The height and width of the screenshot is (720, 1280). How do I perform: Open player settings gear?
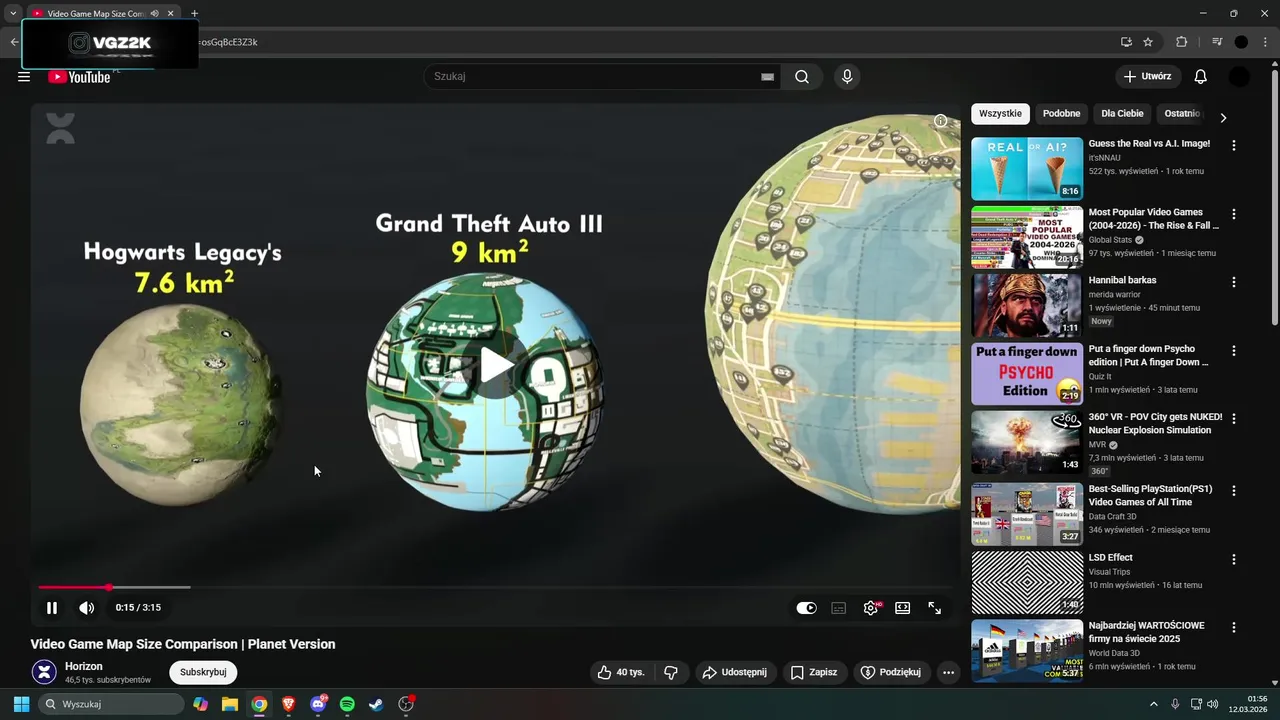pyautogui.click(x=871, y=607)
